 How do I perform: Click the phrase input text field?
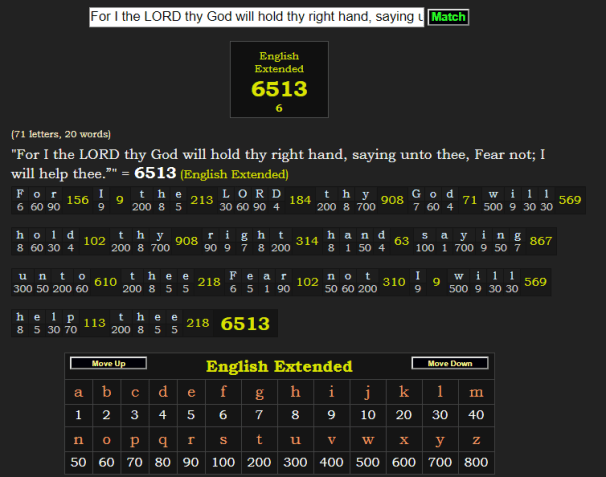click(256, 17)
